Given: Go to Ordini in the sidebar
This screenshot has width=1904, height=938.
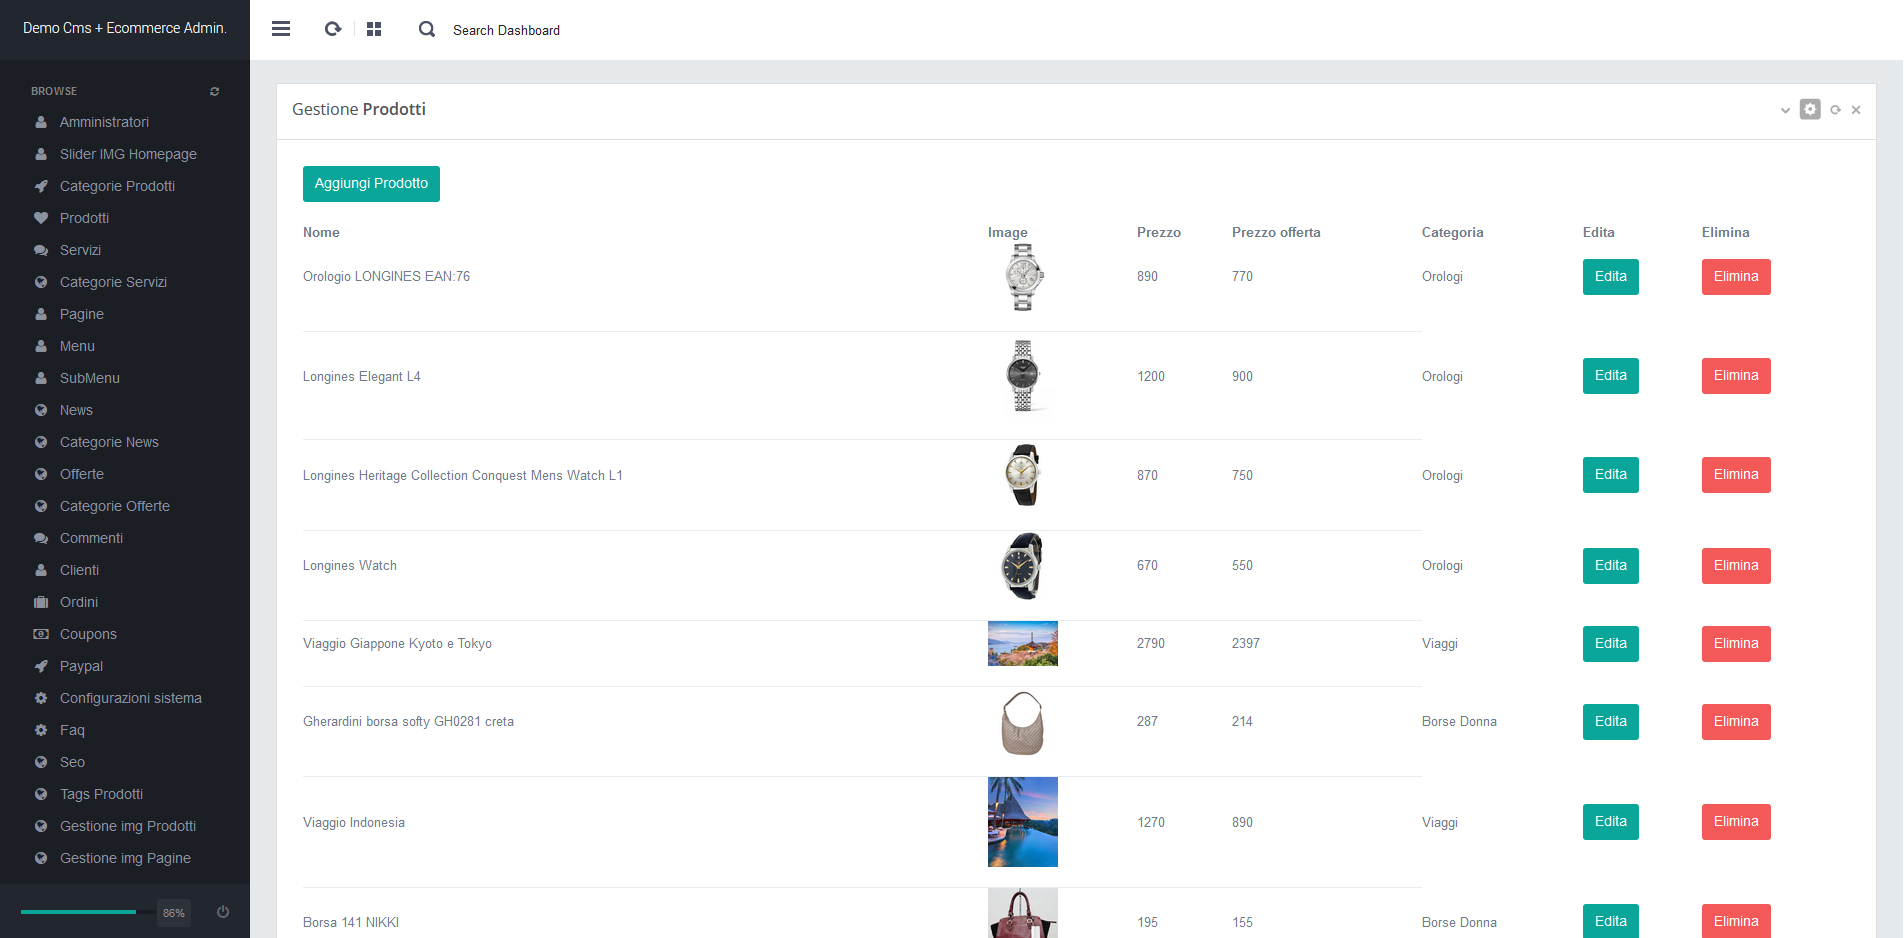Looking at the screenshot, I should pos(79,602).
